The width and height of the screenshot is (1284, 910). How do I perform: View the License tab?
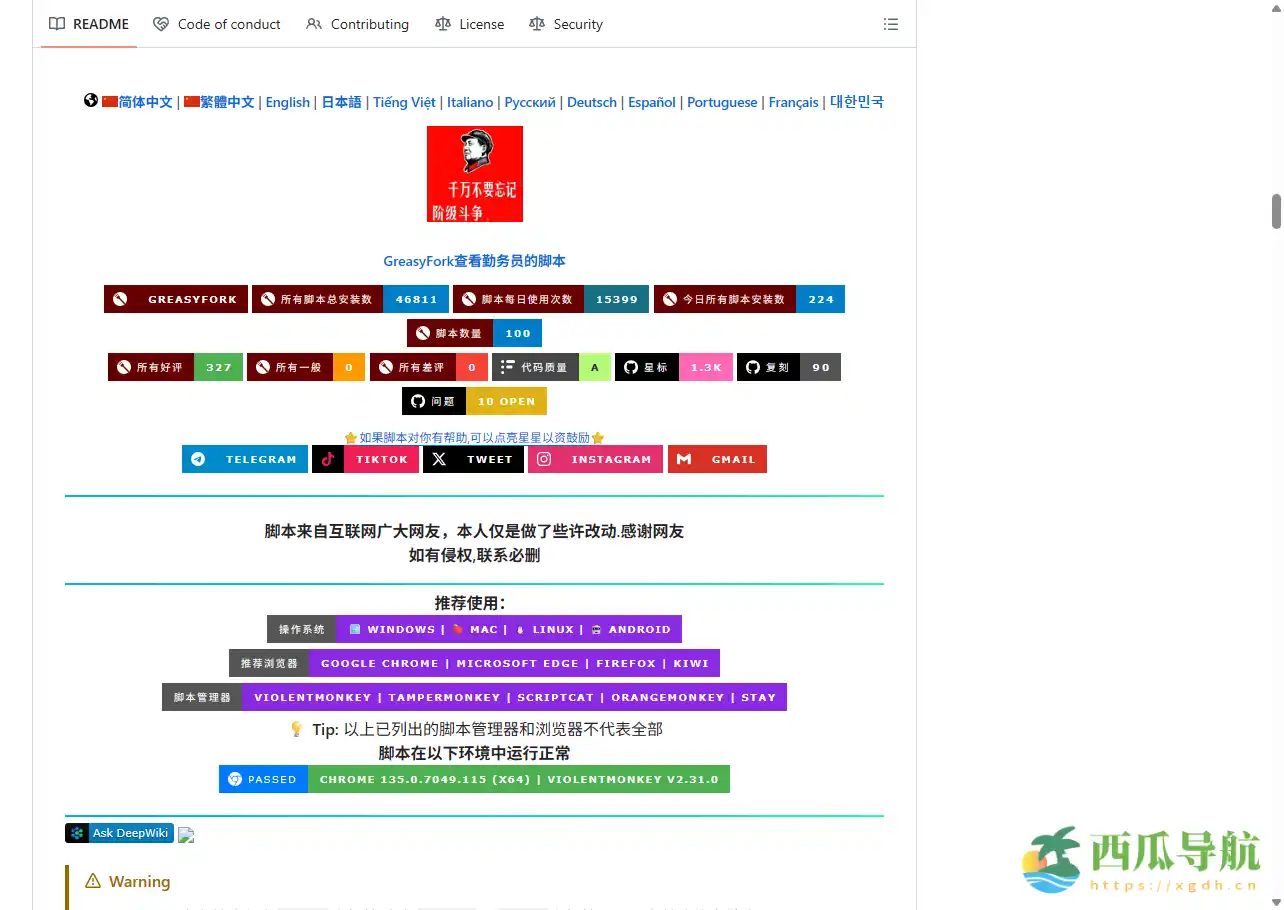(469, 24)
